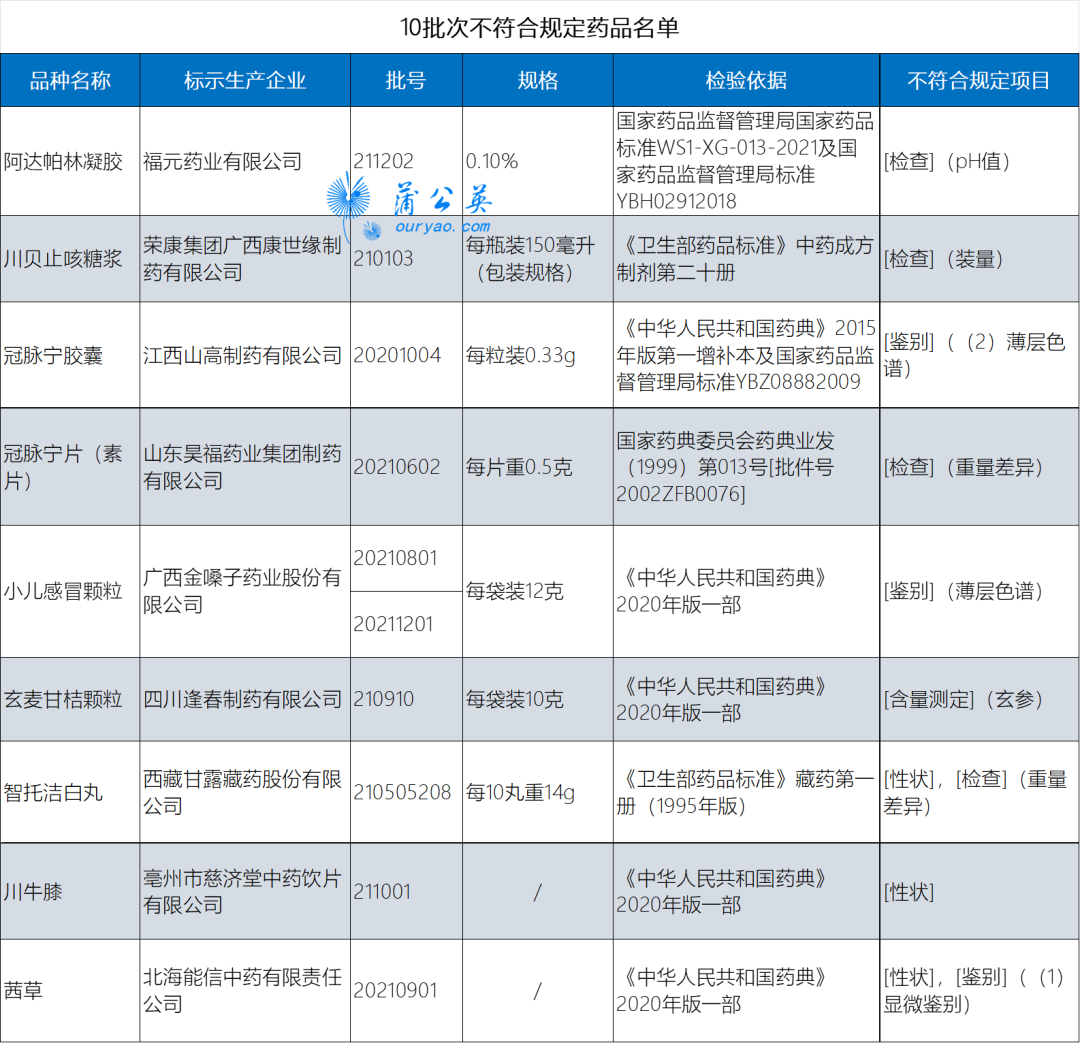Select the cell 智托洁白丸
Screen dimensions: 1080x1043
70,792
